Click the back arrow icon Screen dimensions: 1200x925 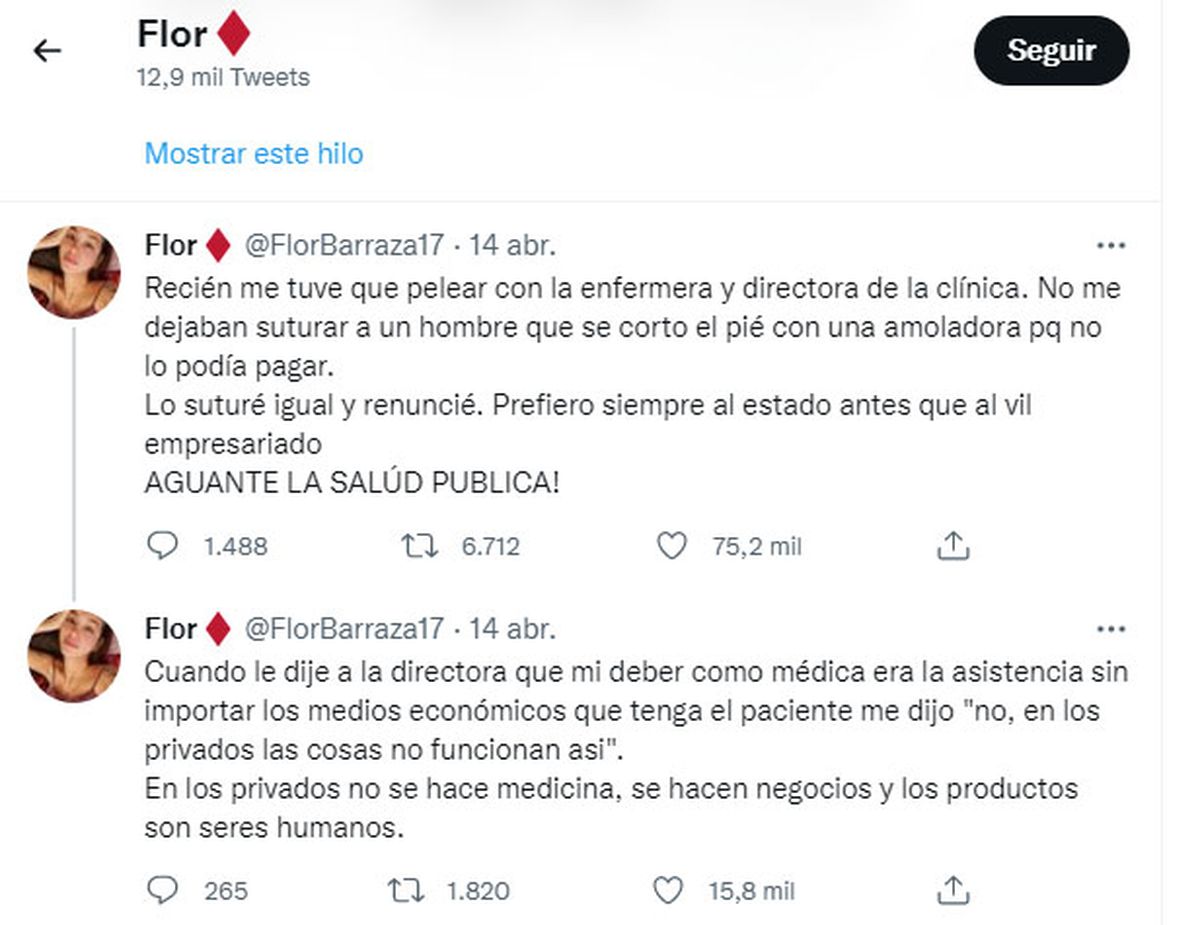click(x=47, y=51)
